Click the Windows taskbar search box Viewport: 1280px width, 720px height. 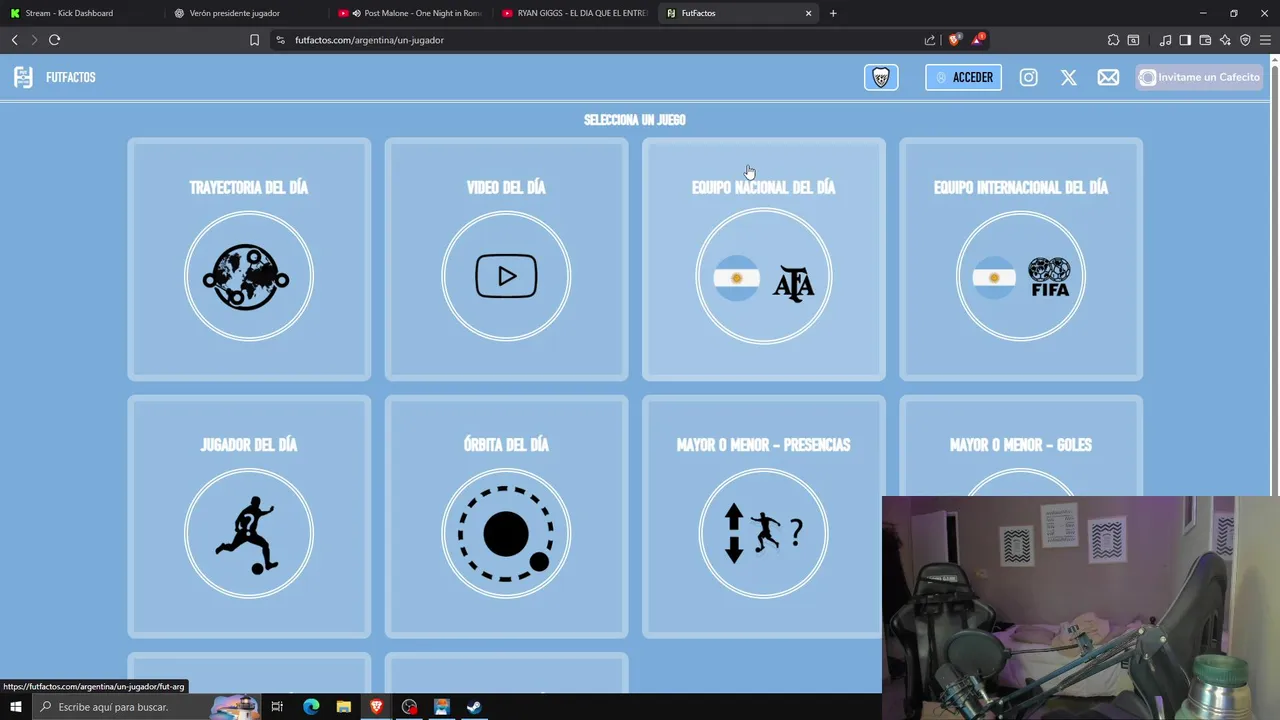[x=145, y=707]
